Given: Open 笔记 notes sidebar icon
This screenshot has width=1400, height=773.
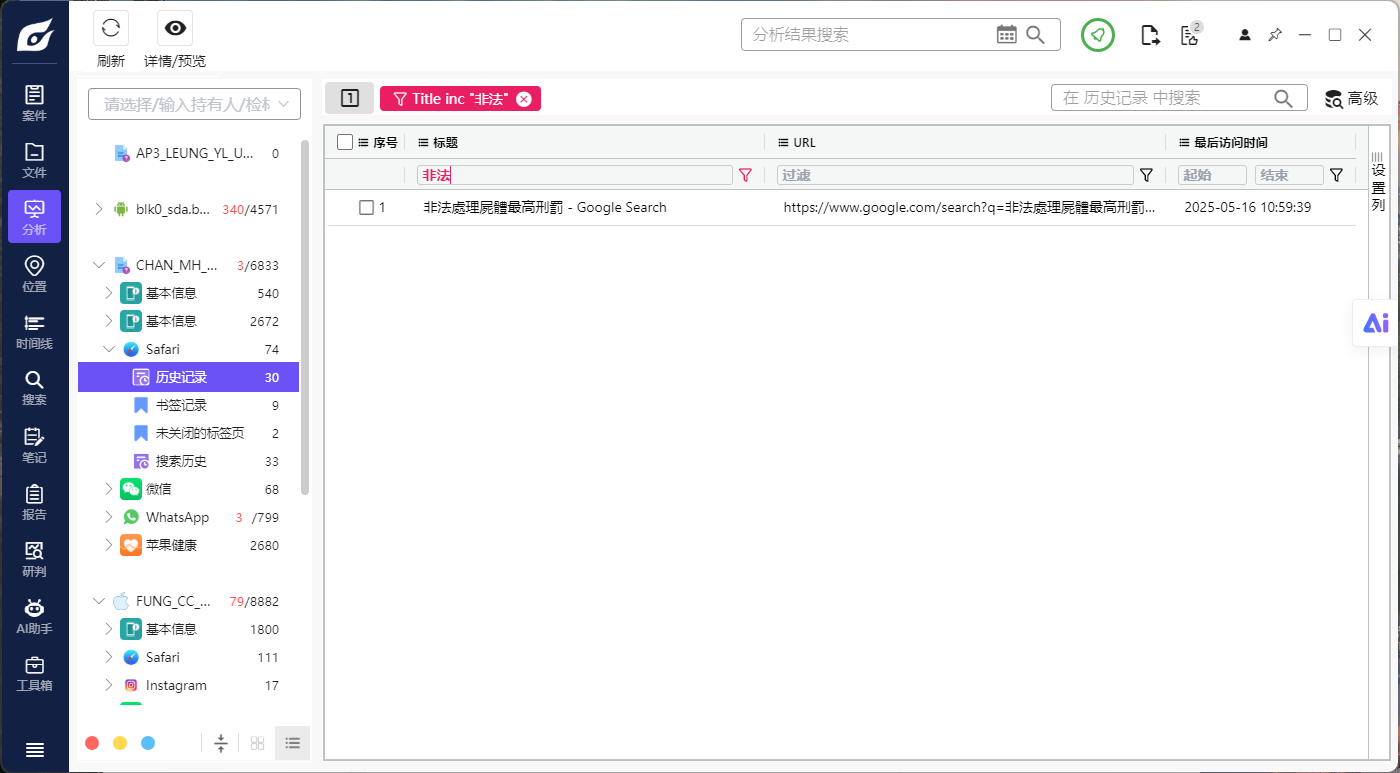Looking at the screenshot, I should pyautogui.click(x=34, y=445).
